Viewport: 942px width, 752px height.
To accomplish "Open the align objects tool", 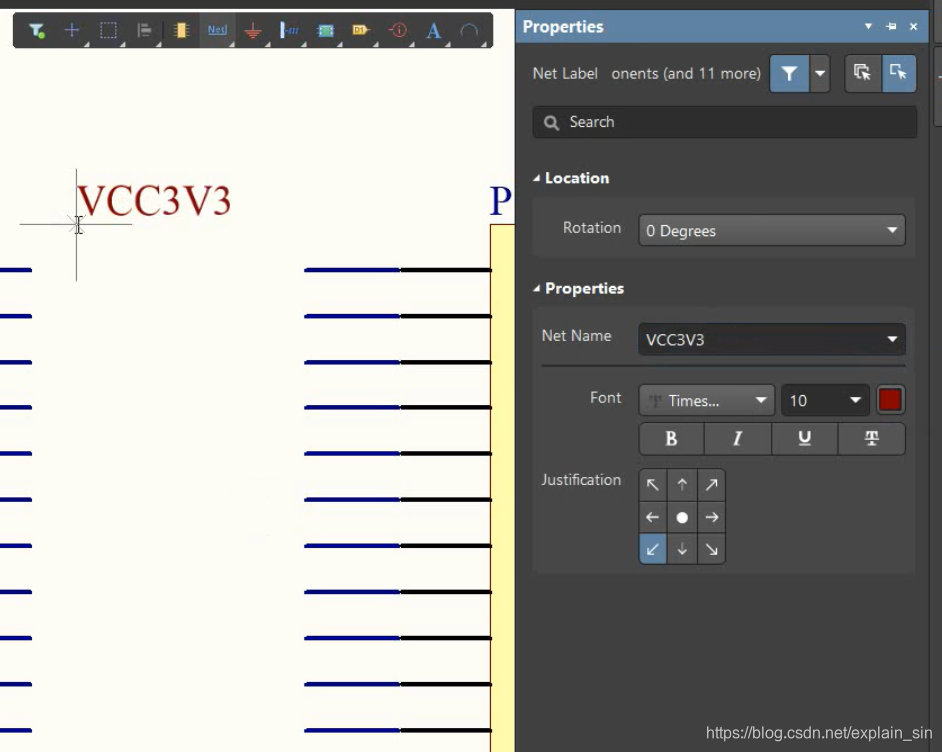I will point(144,30).
